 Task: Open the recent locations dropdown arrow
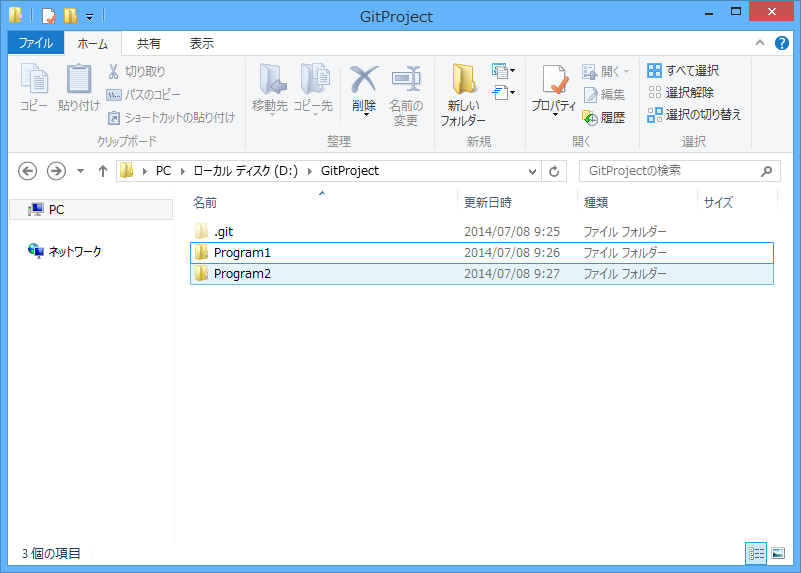click(x=80, y=171)
